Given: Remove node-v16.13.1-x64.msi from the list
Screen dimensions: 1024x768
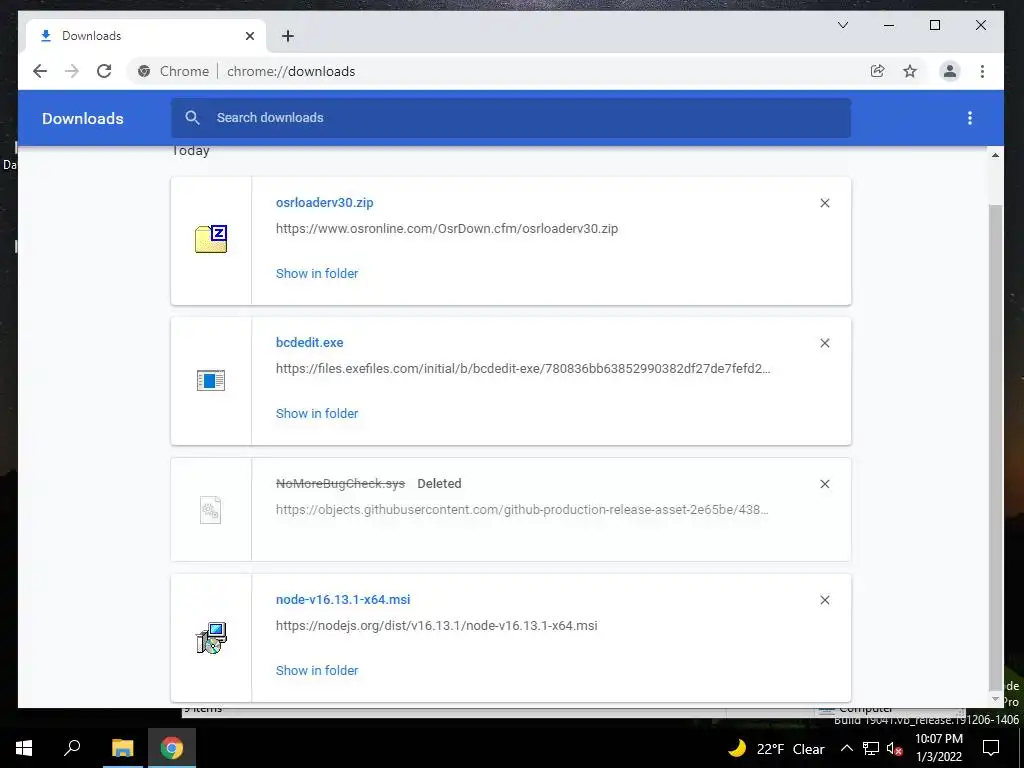Looking at the screenshot, I should [x=825, y=600].
